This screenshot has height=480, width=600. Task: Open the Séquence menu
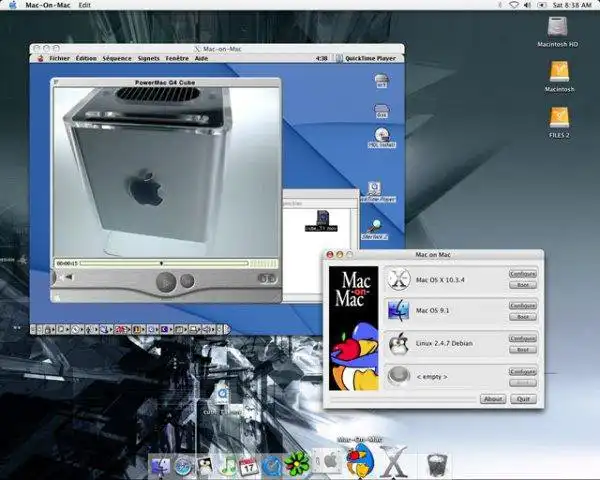pyautogui.click(x=116, y=58)
